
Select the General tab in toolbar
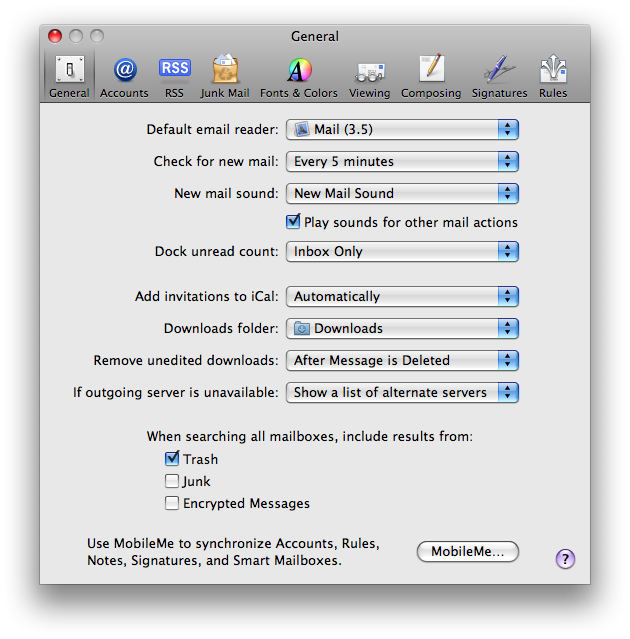(x=69, y=76)
